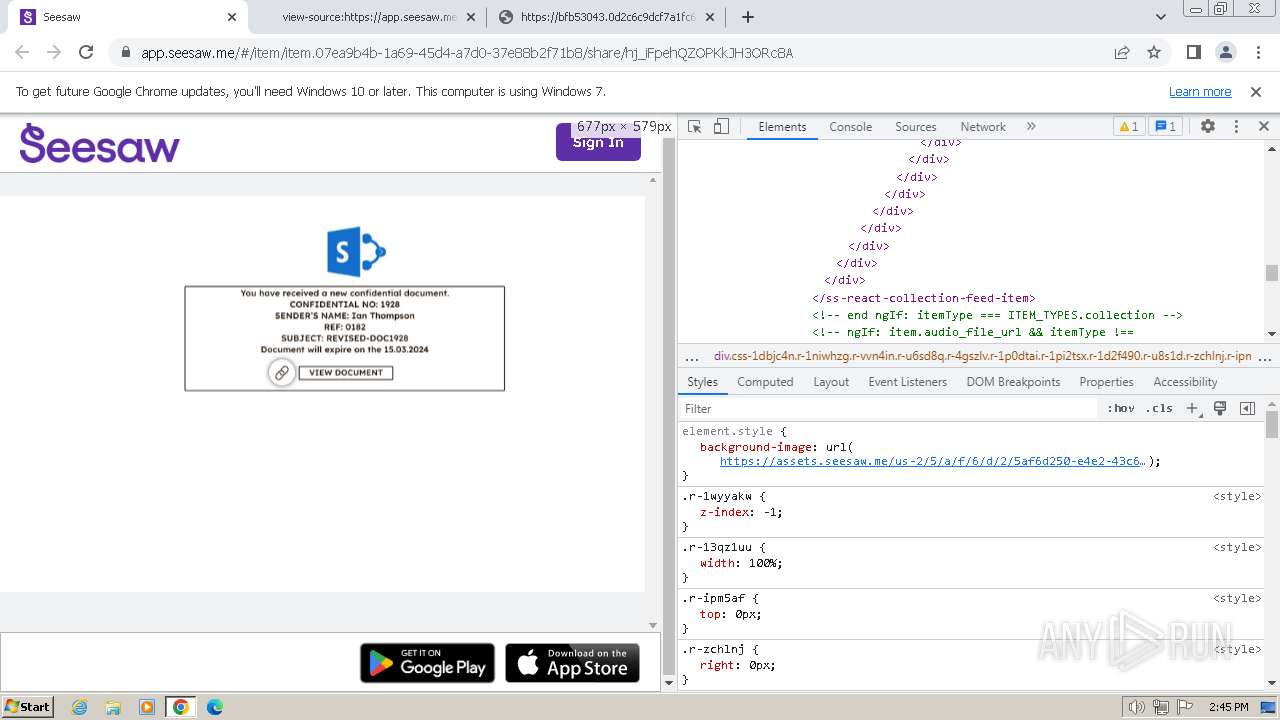Open Microsoft Edge from taskbar
The height and width of the screenshot is (720, 1280).
point(215,707)
